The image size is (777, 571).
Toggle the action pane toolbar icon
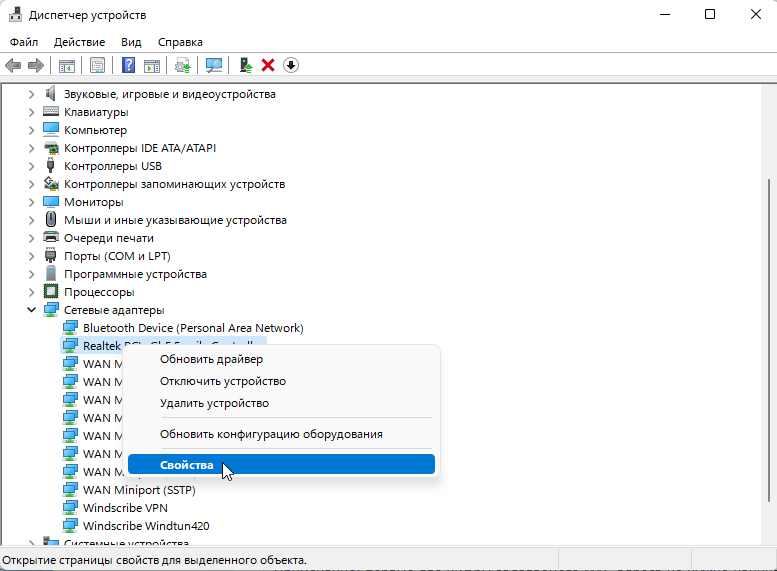tap(152, 65)
